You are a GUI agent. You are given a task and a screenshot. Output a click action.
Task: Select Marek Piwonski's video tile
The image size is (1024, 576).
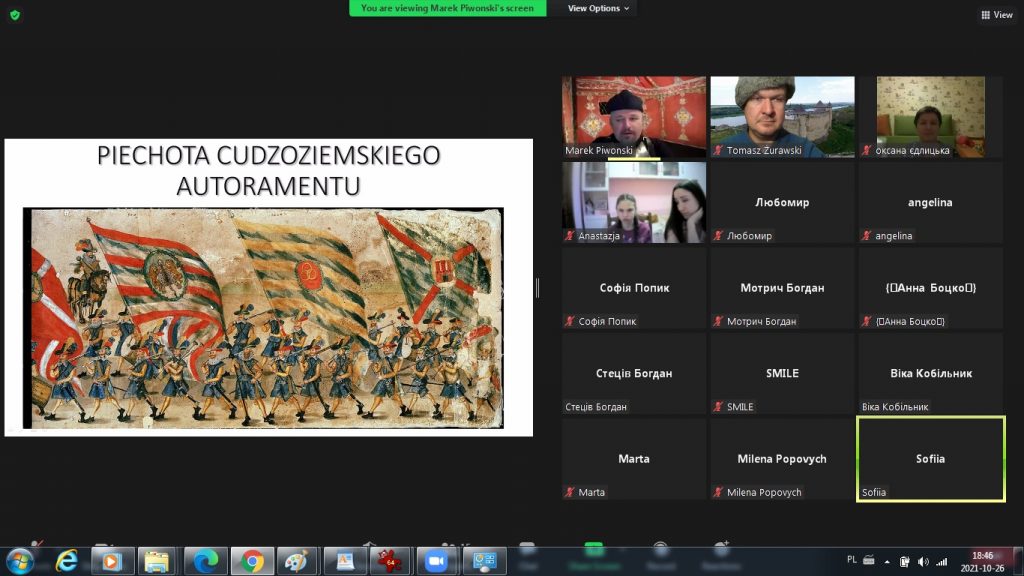[x=634, y=117]
